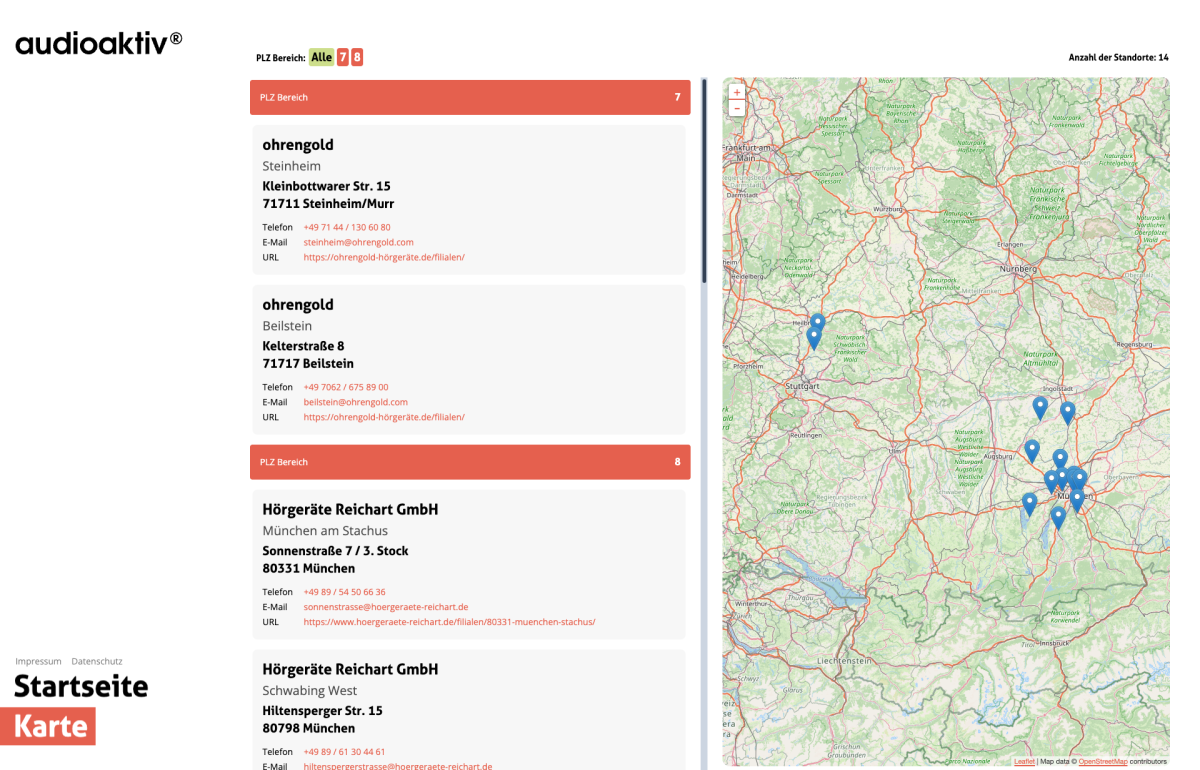This screenshot has width=1200, height=770.
Task: Collapse the PLZ Bereich 7 header
Action: 470,97
